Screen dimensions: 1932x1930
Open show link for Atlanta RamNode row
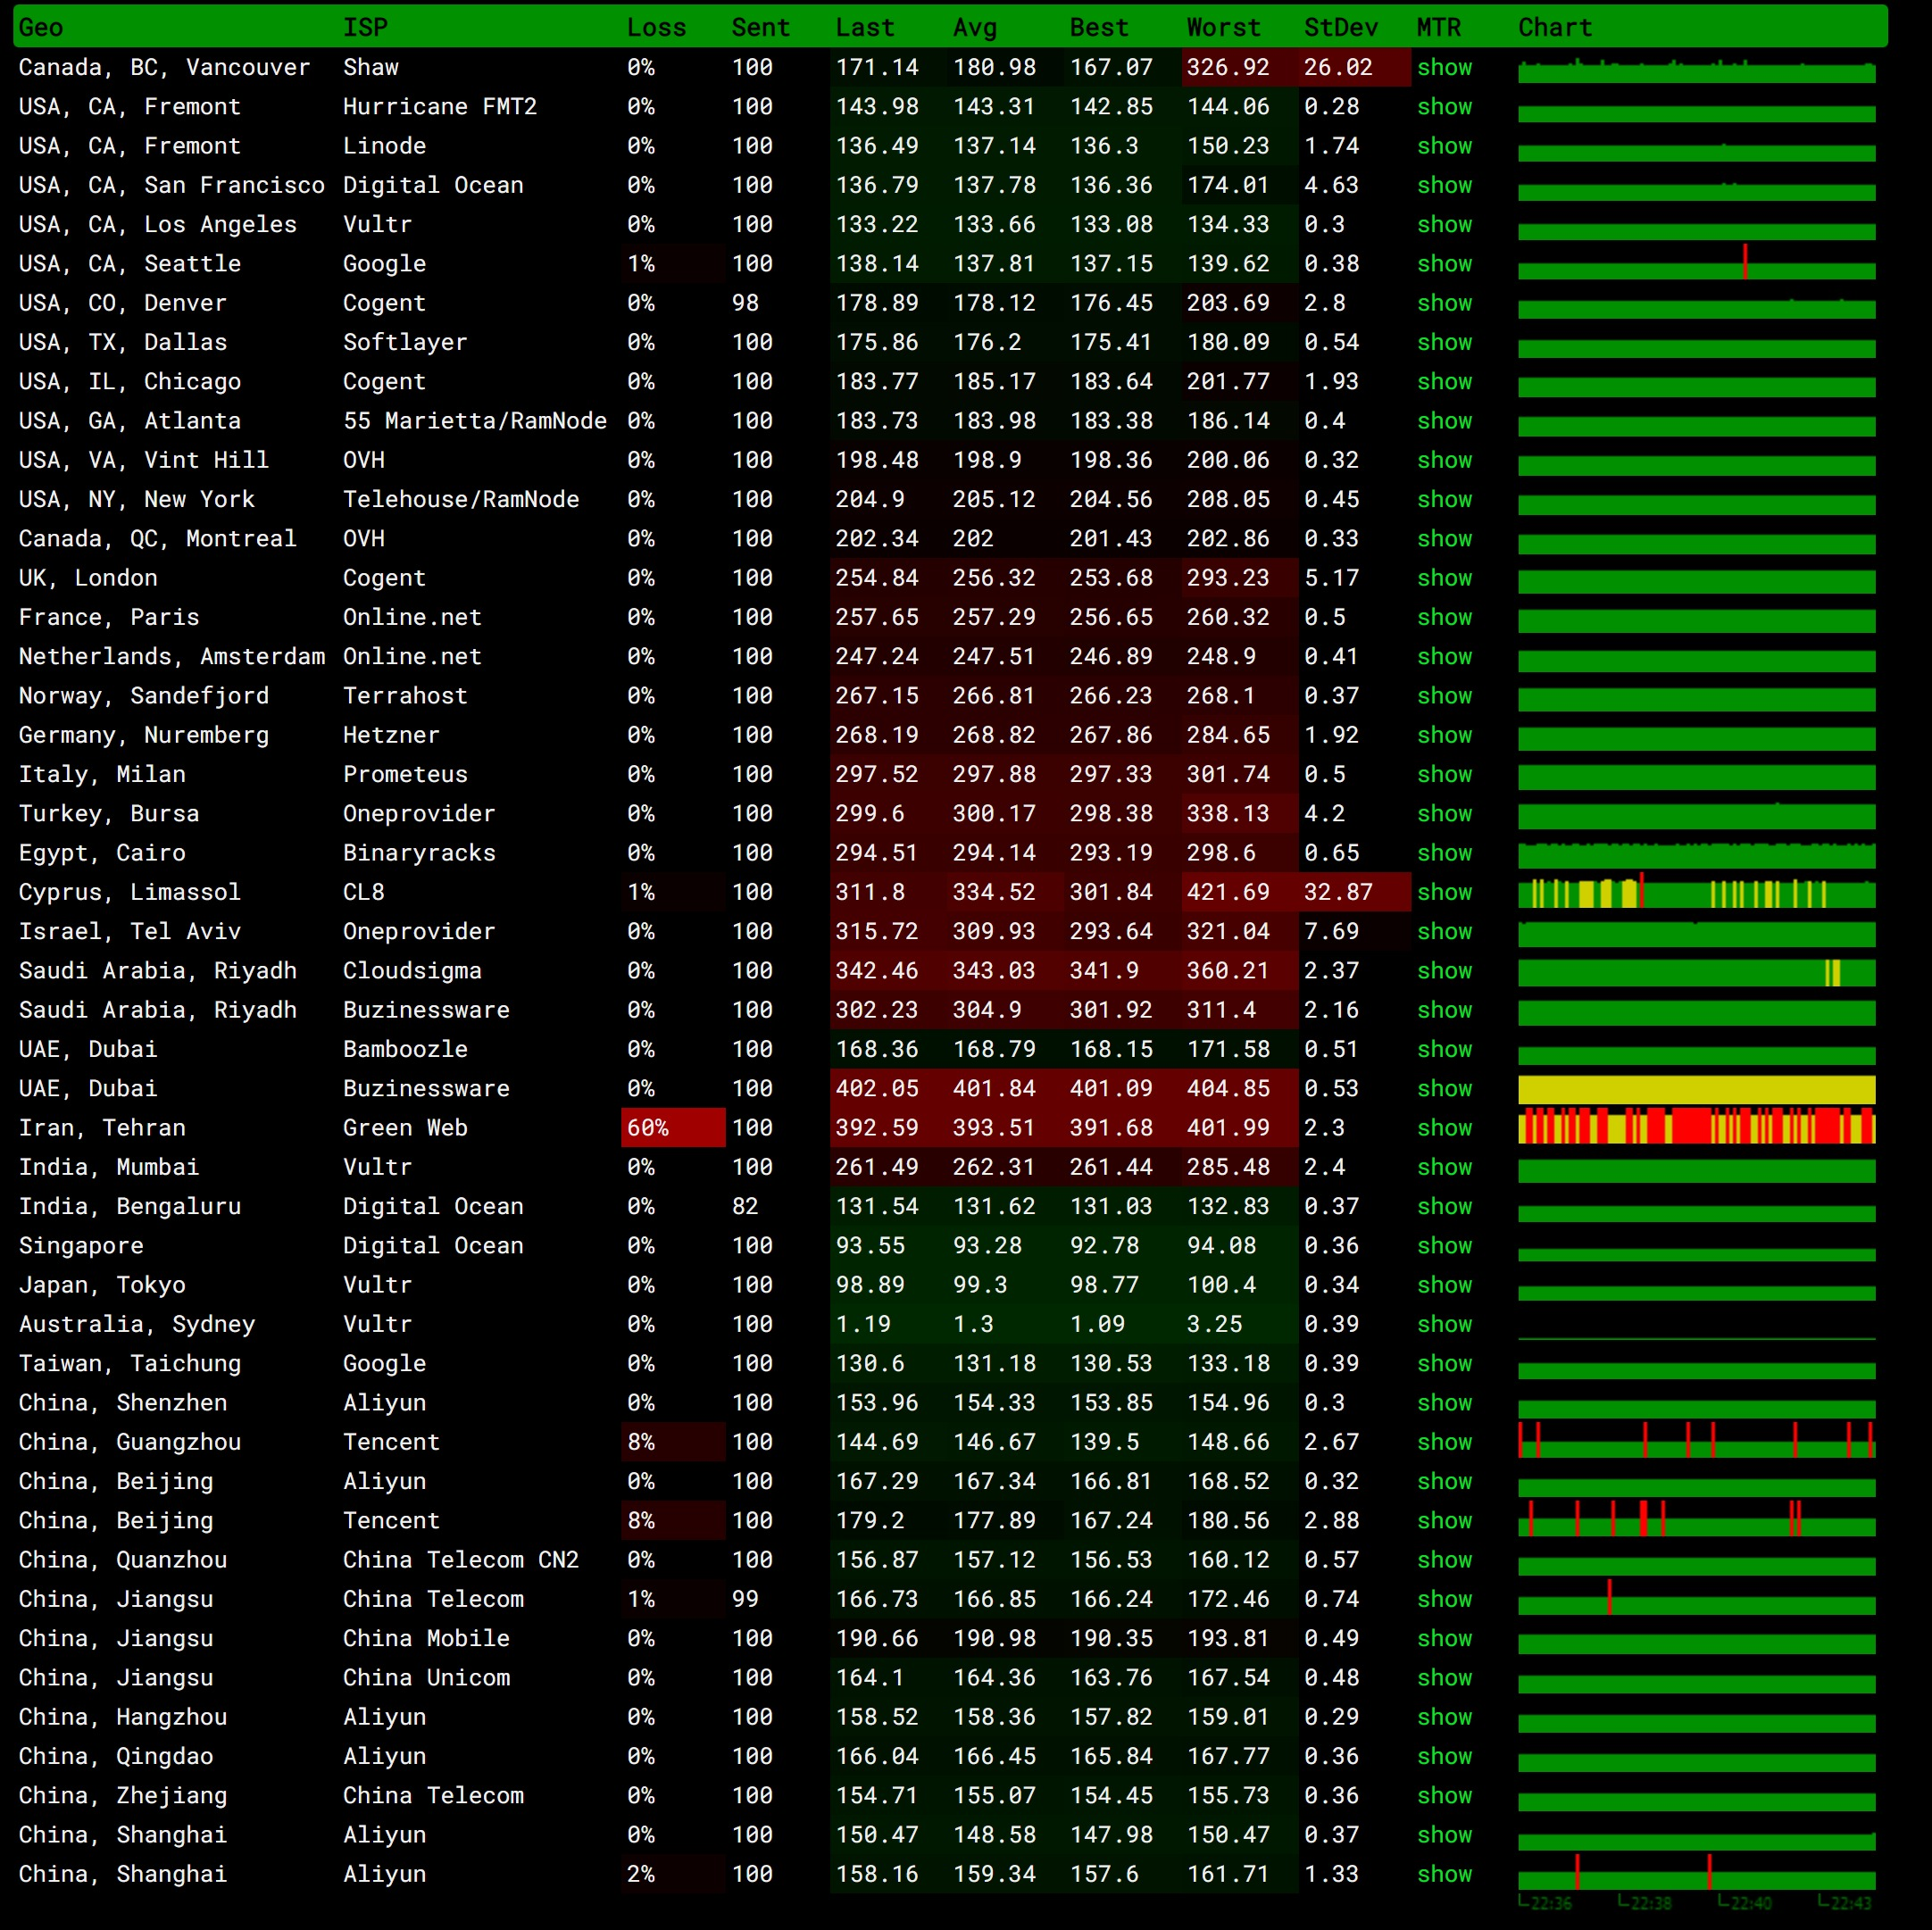[x=1444, y=421]
